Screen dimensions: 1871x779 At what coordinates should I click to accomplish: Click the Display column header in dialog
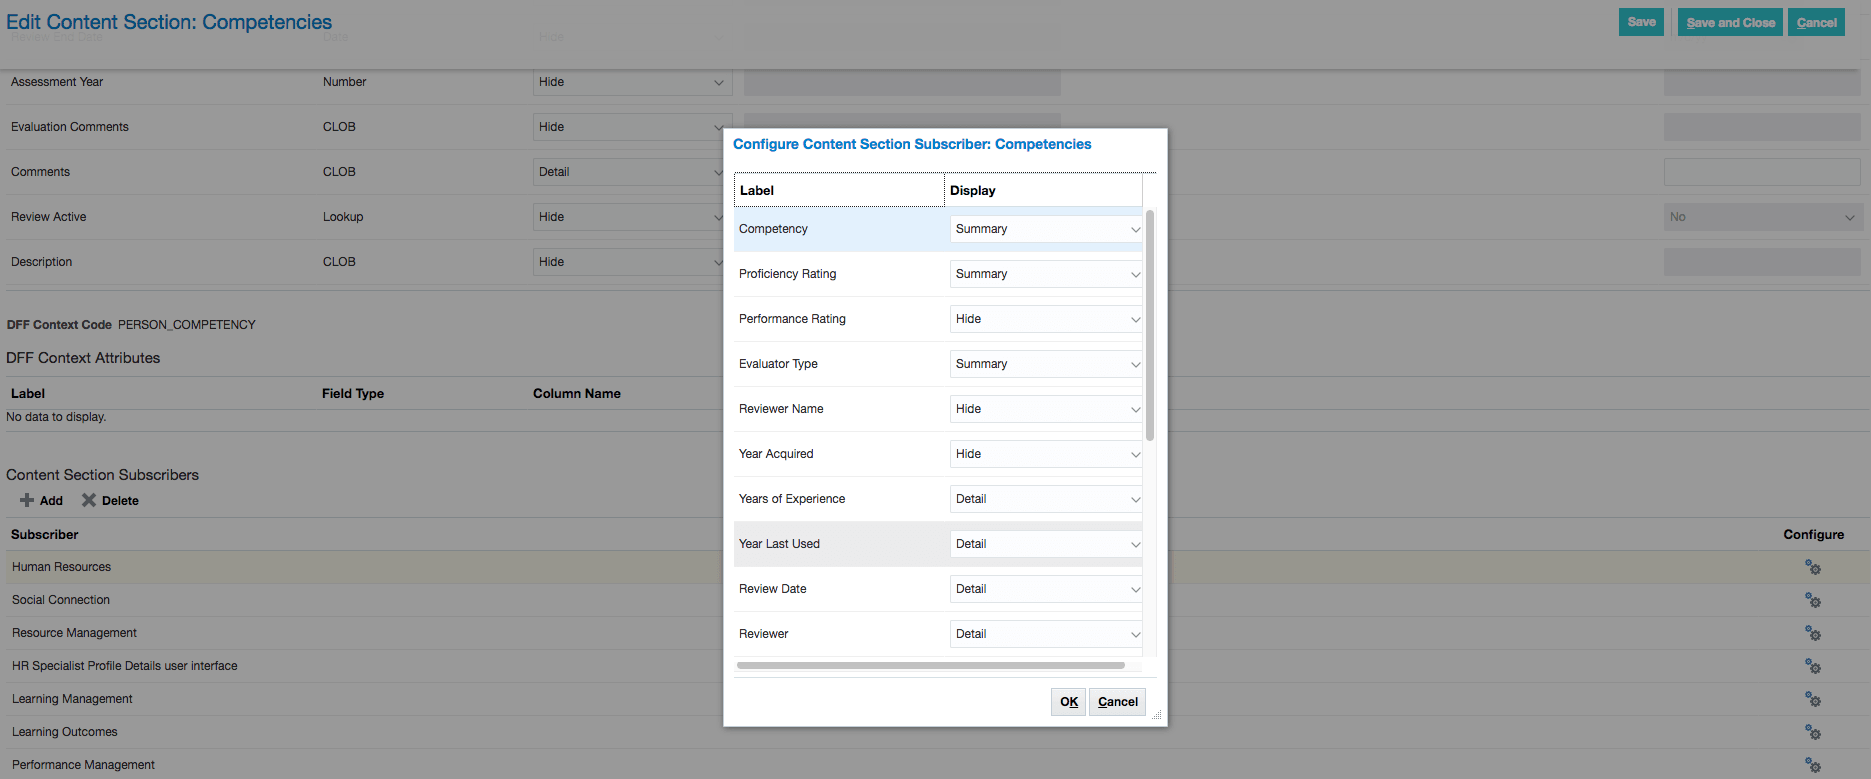(x=1043, y=190)
